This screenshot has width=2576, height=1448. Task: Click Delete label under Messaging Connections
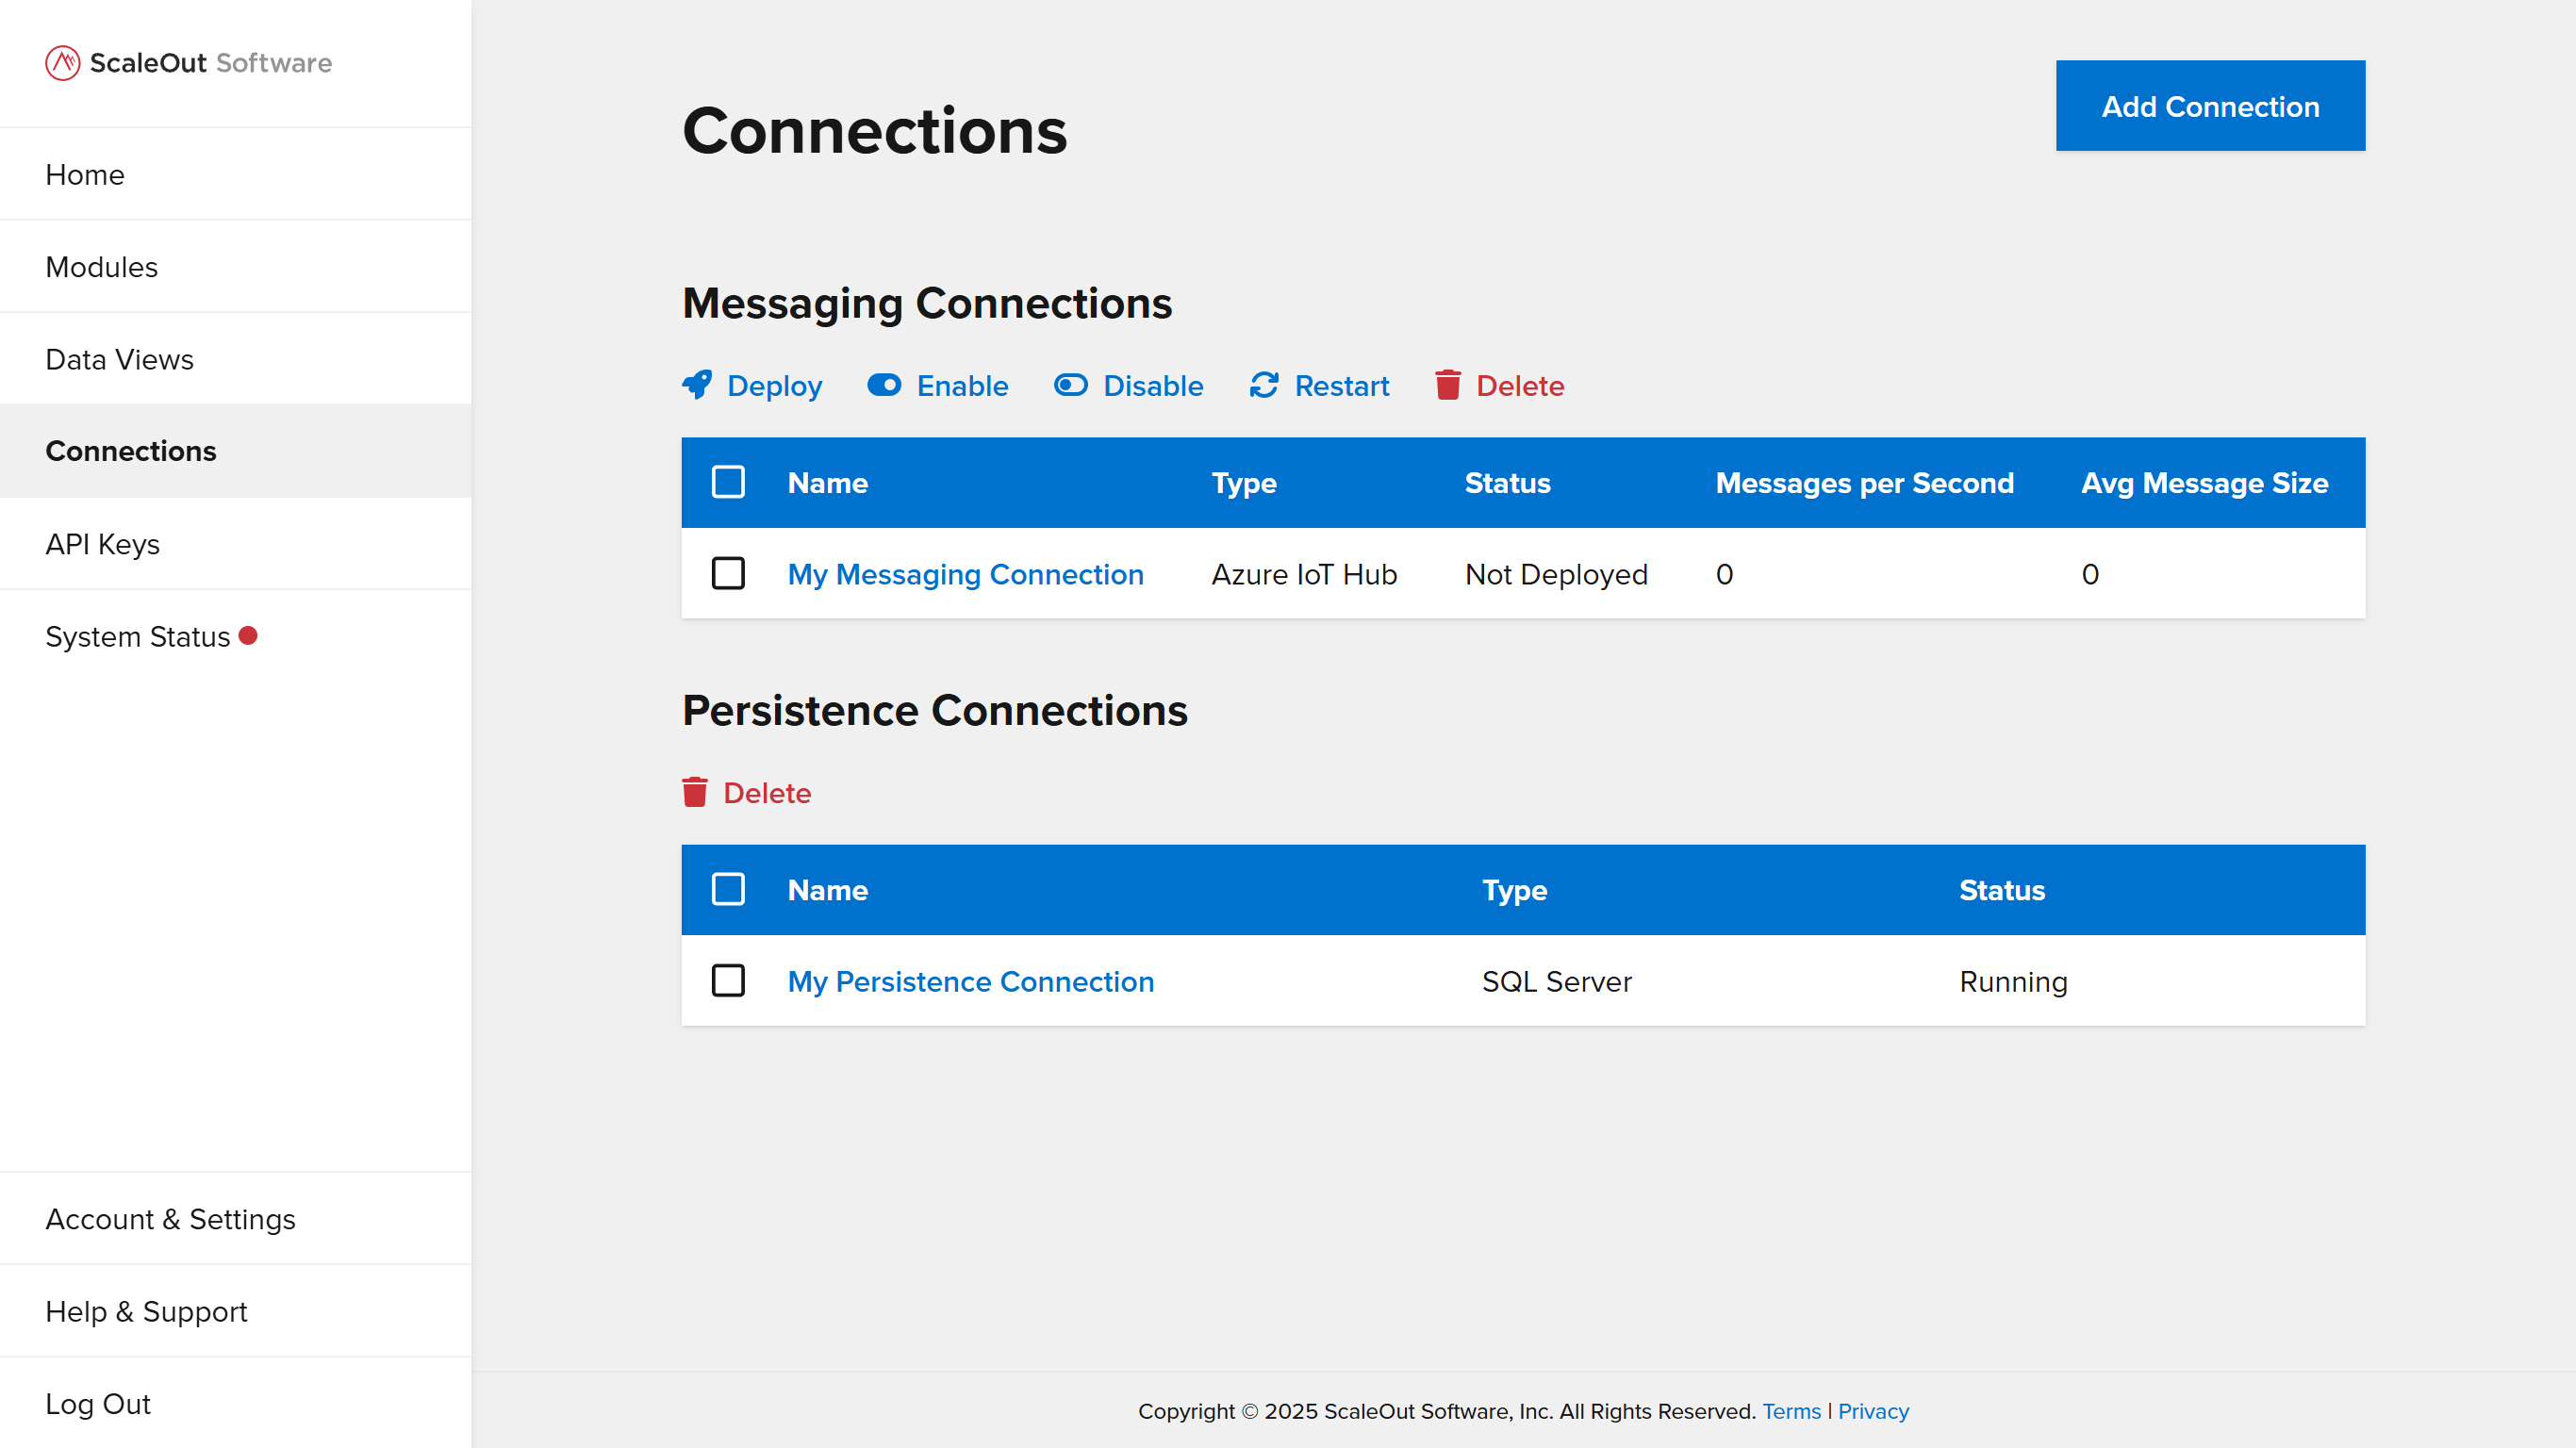[1520, 386]
